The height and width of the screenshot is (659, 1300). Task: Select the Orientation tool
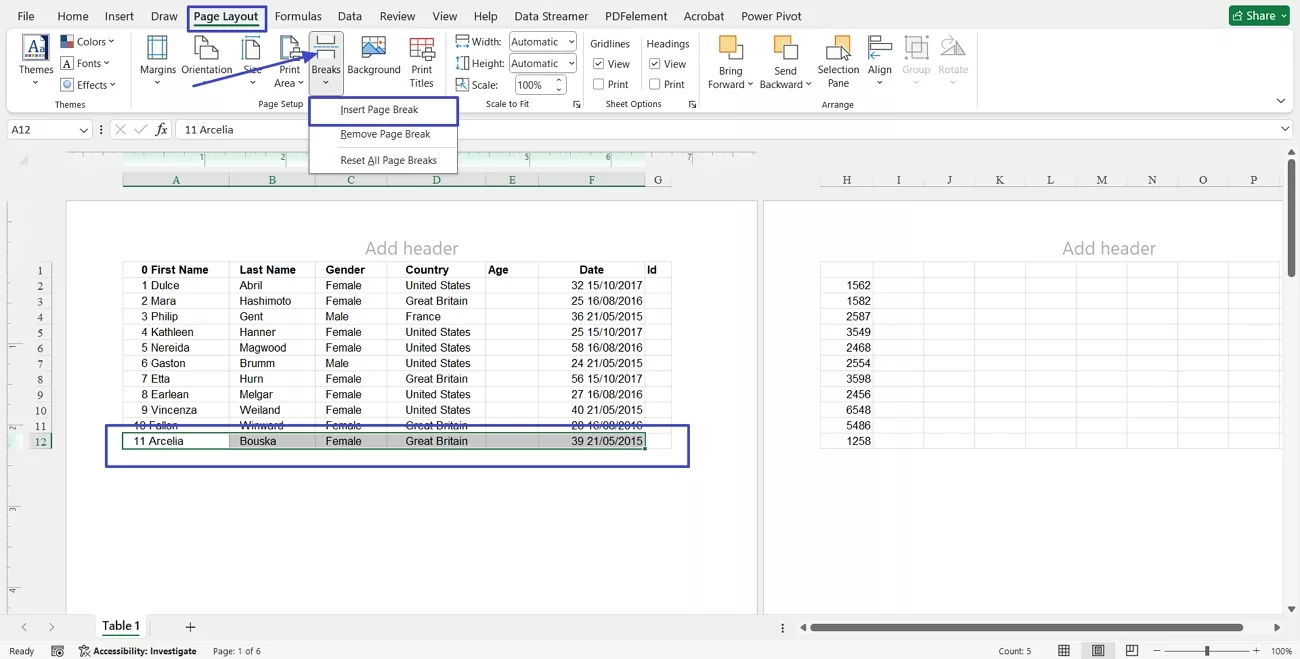tap(206, 60)
